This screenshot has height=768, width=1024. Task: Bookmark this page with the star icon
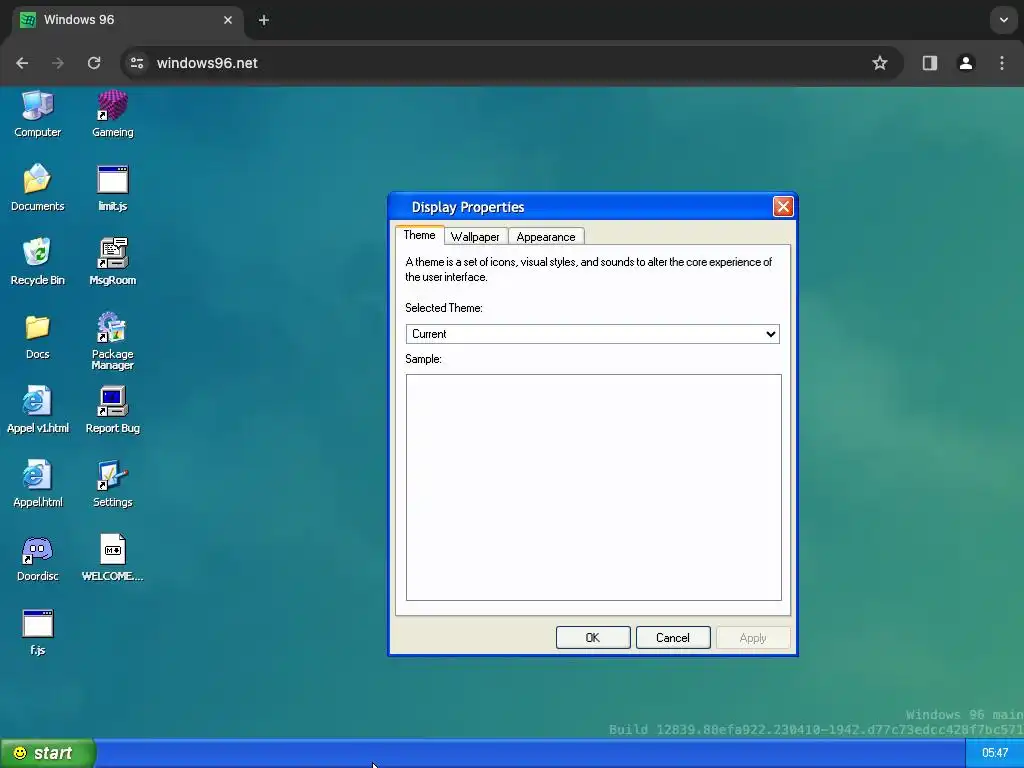coord(880,63)
